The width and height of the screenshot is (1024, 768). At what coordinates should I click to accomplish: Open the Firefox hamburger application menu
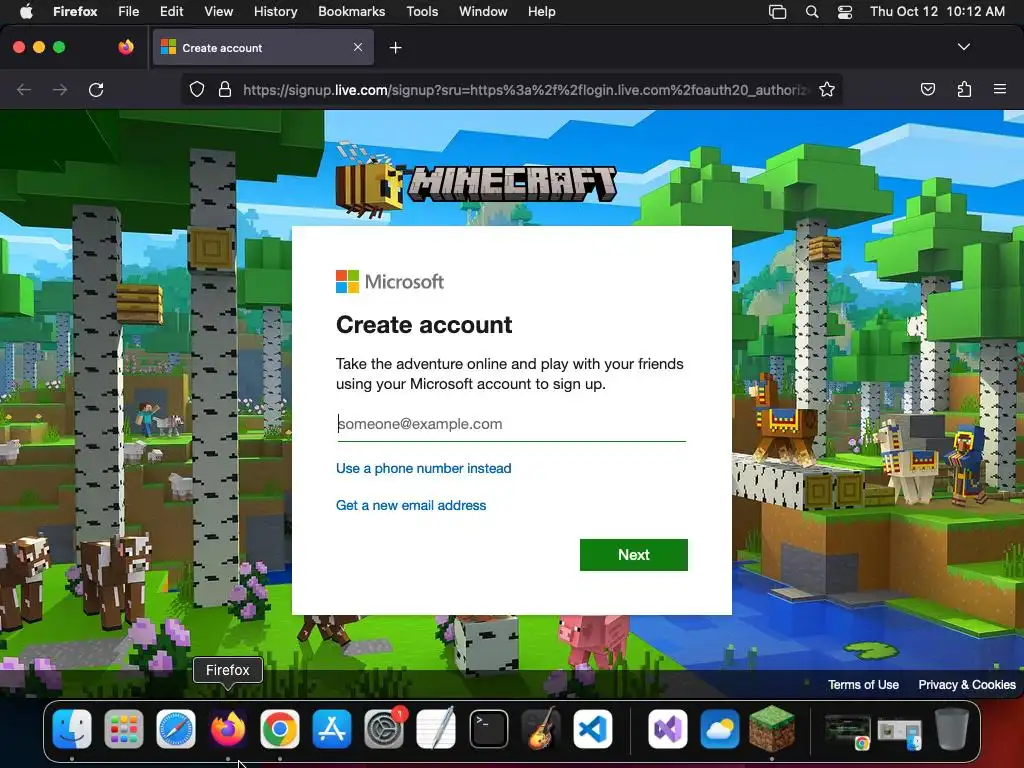(x=999, y=89)
